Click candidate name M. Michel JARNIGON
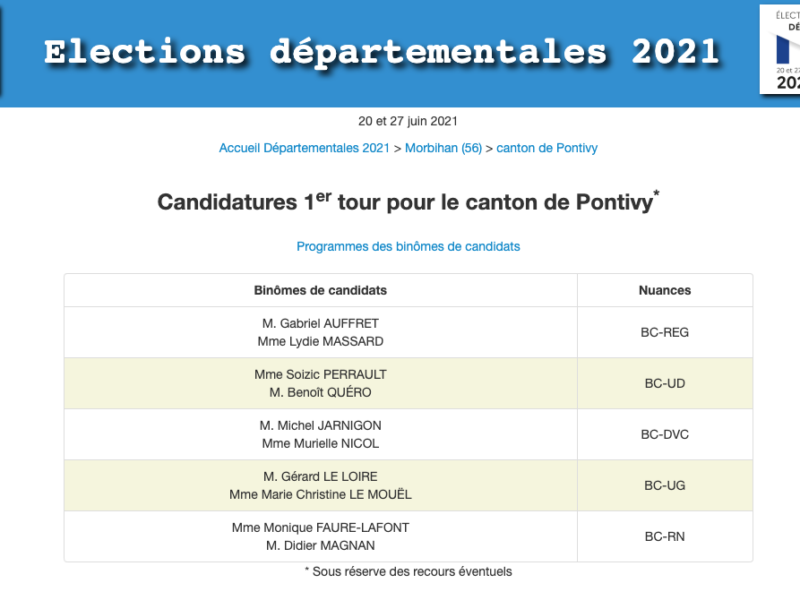Image resolution: width=800 pixels, height=600 pixels. point(320,426)
